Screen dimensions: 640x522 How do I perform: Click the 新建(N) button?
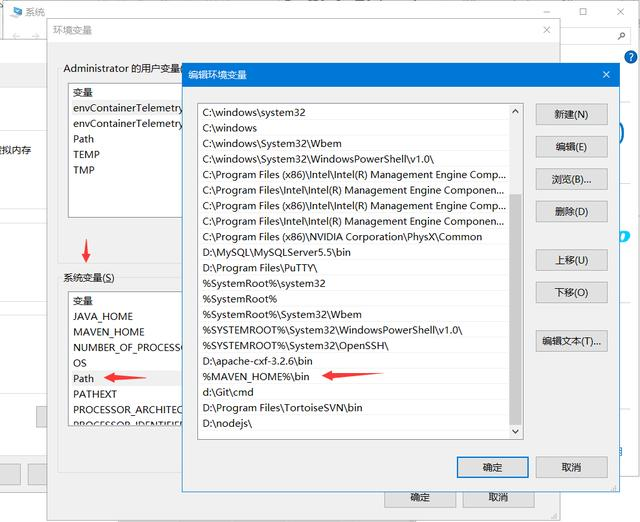[571, 114]
